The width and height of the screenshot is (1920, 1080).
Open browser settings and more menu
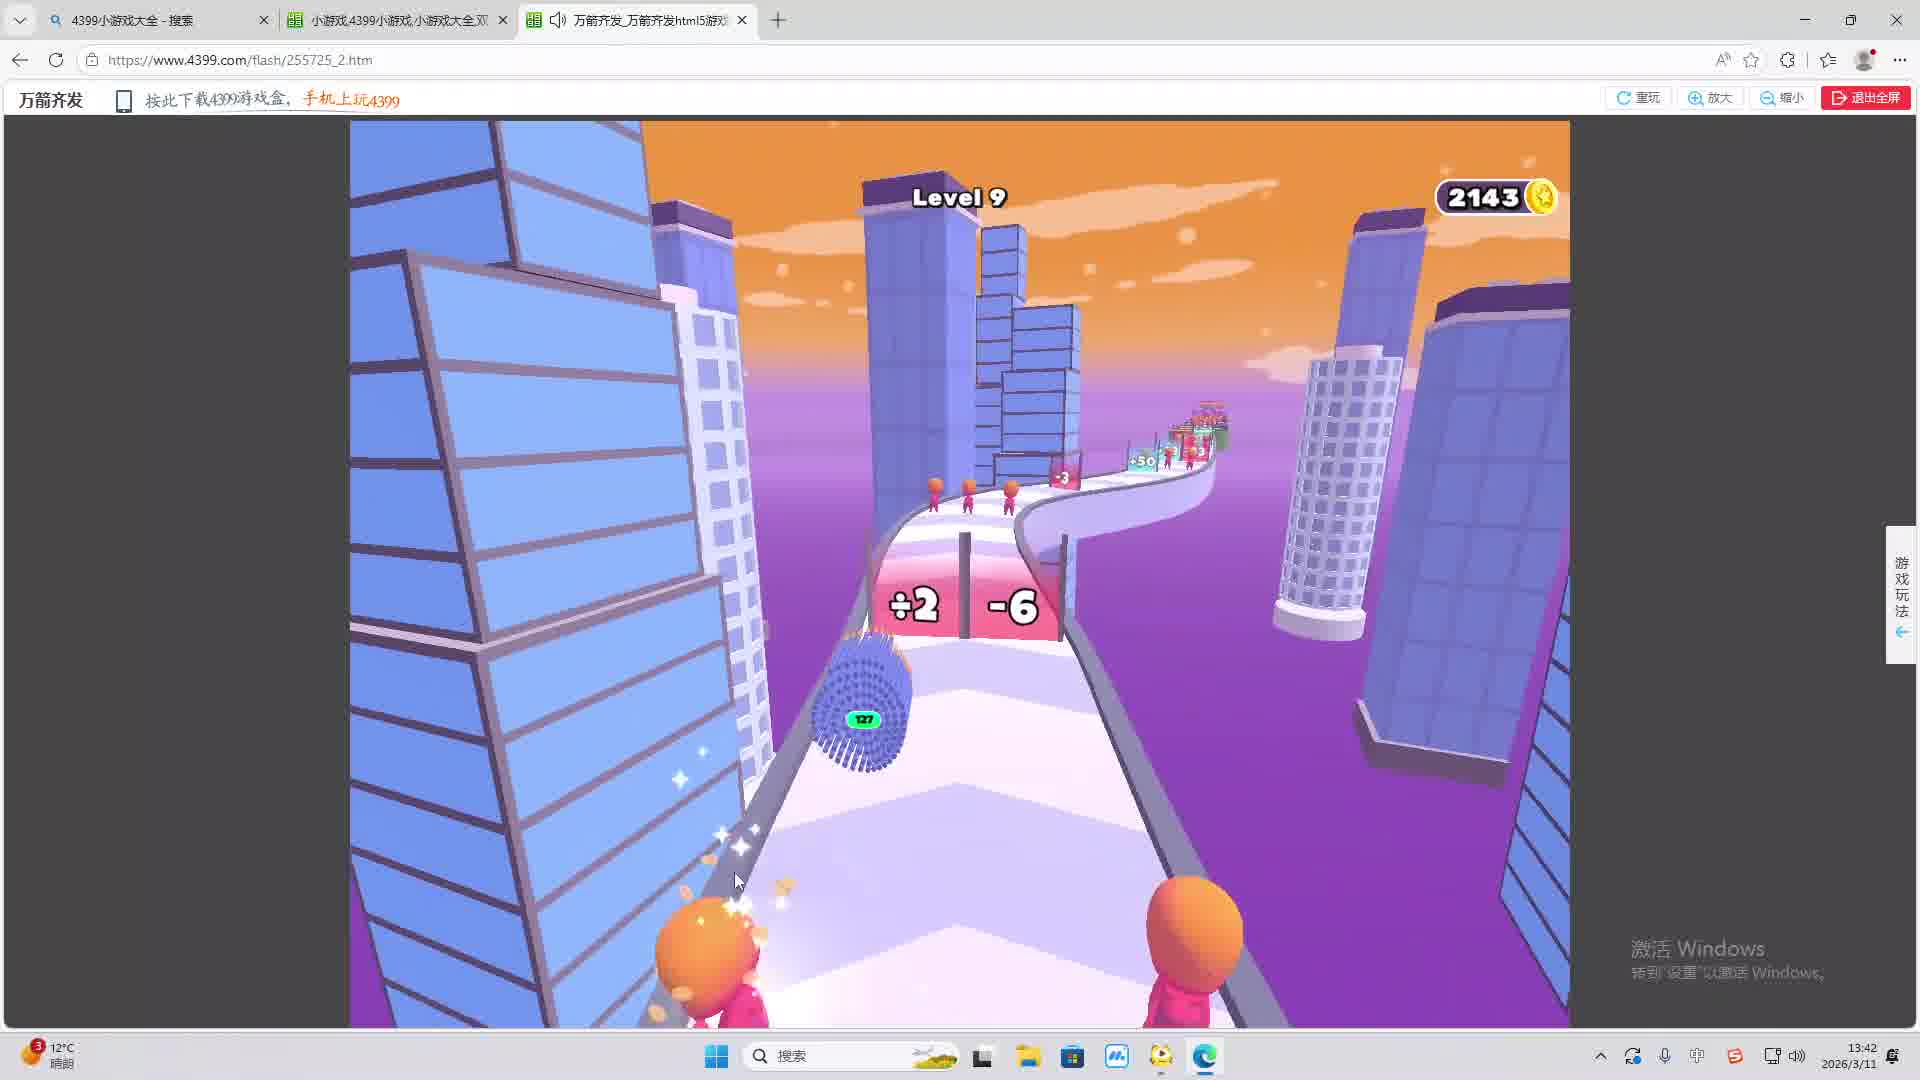1899,60
